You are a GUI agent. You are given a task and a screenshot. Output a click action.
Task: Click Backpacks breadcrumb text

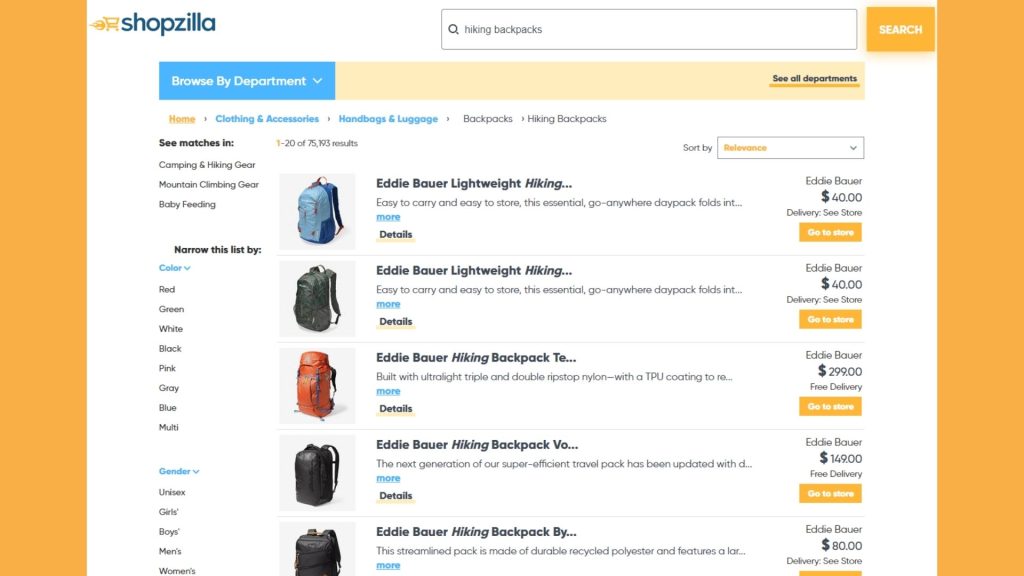coord(488,119)
